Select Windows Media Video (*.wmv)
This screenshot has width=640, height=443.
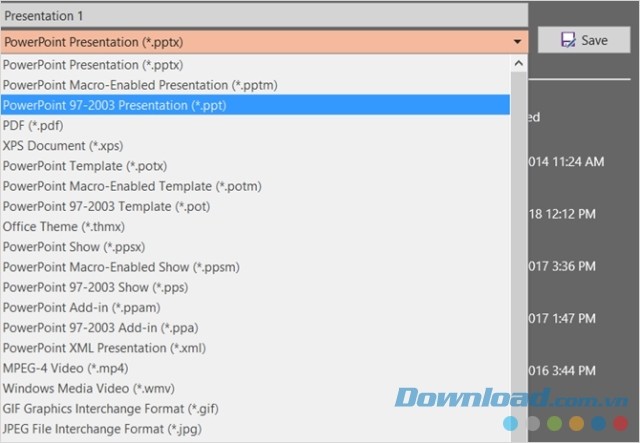tap(256, 388)
